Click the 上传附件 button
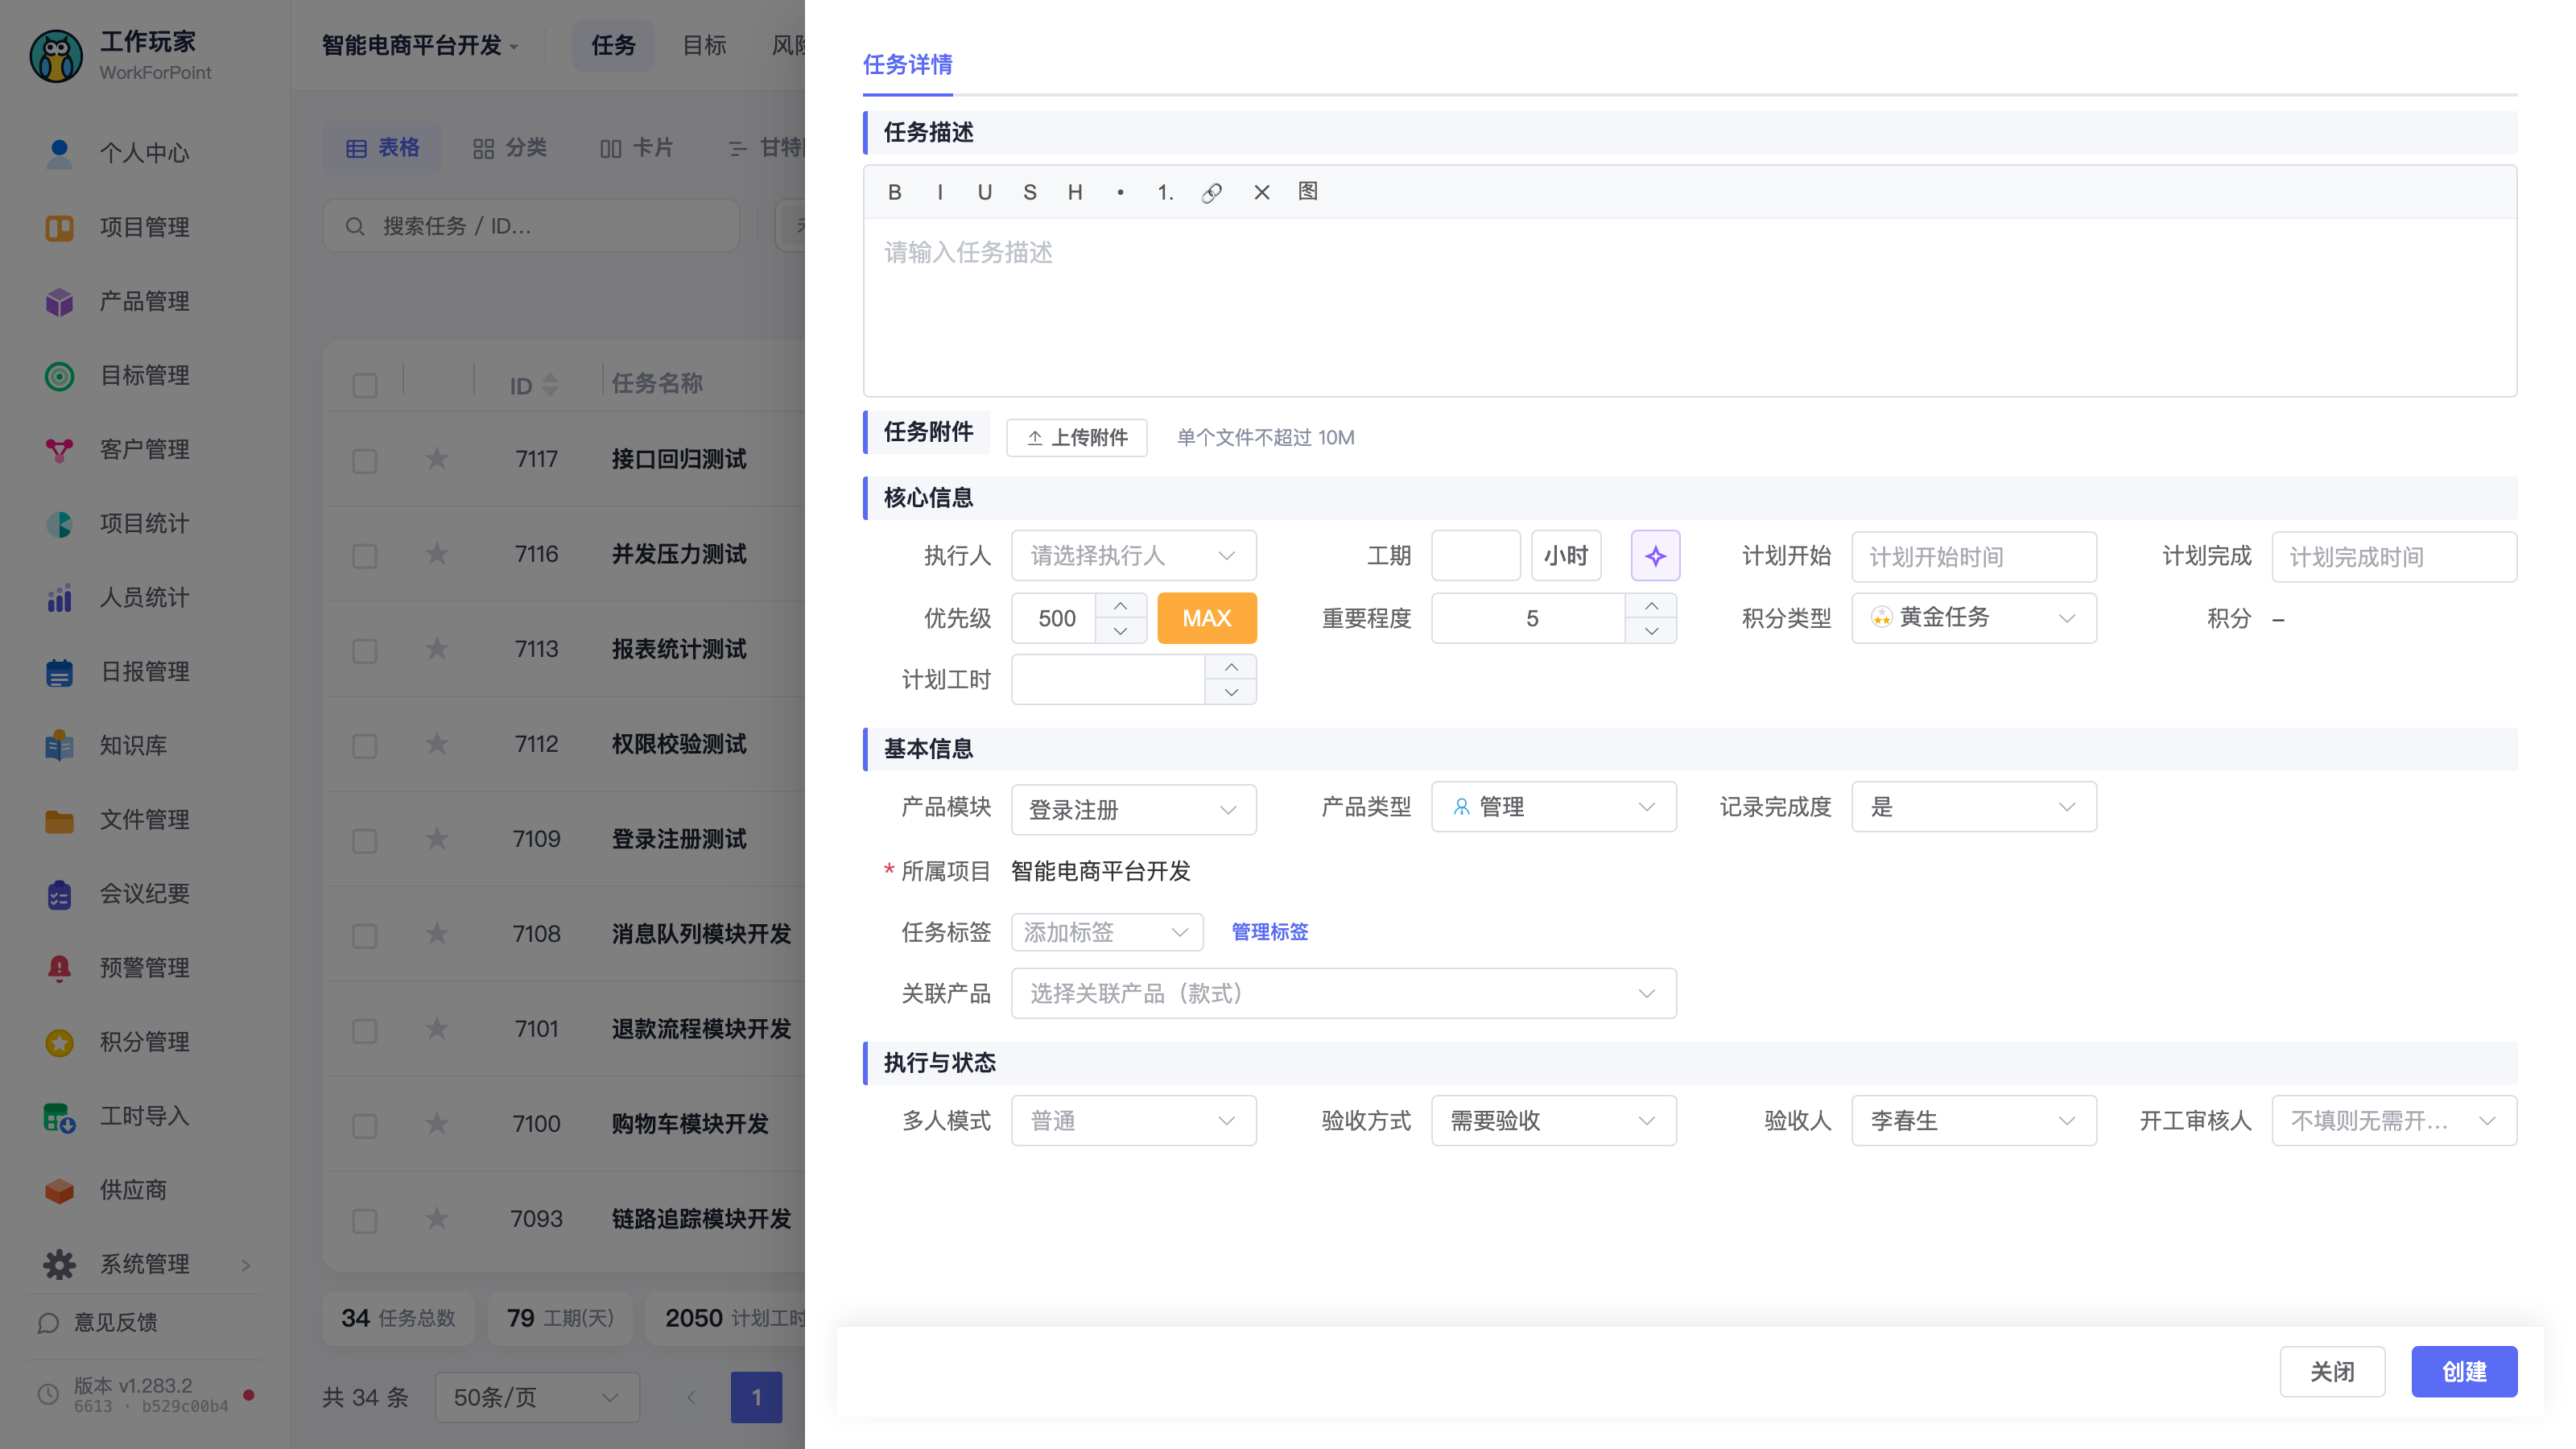This screenshot has height=1449, width=2576. click(1076, 437)
